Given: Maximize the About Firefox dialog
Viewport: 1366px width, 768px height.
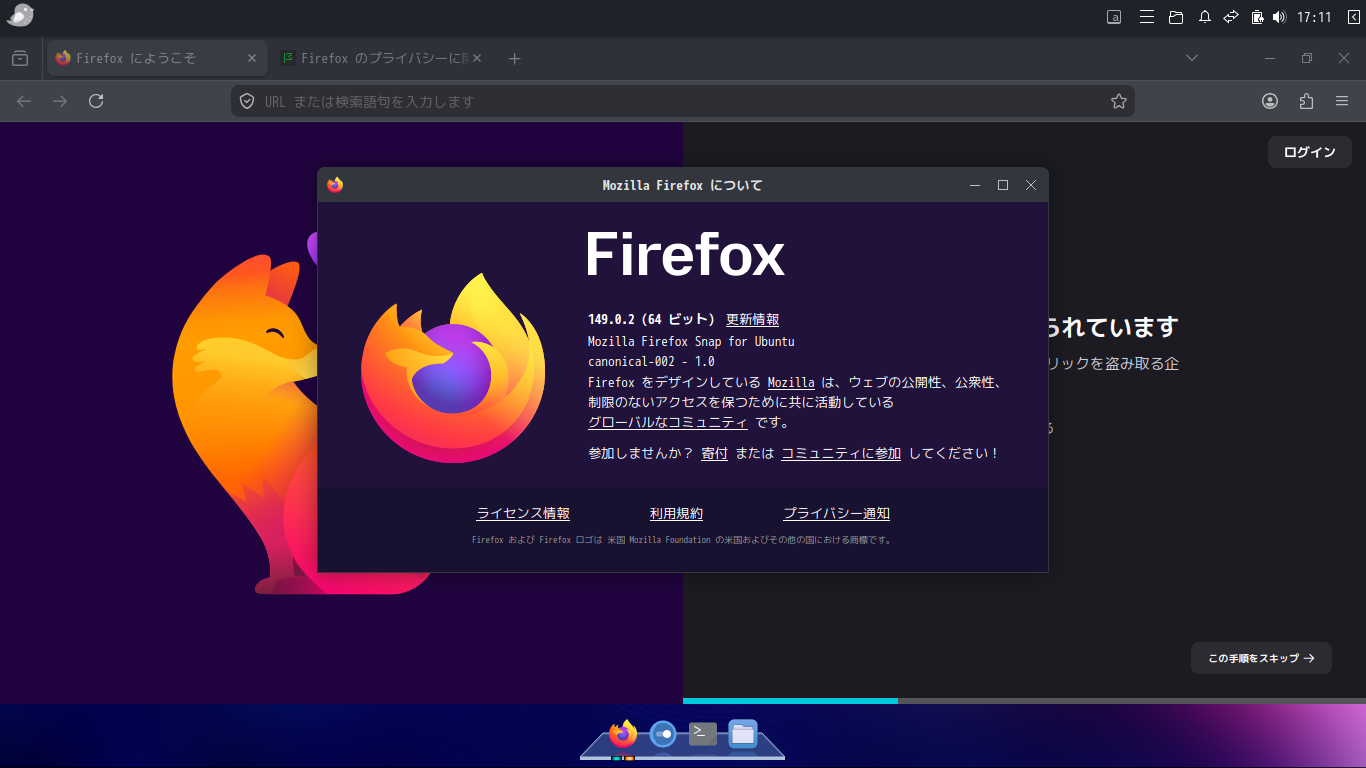Looking at the screenshot, I should pyautogui.click(x=1003, y=185).
